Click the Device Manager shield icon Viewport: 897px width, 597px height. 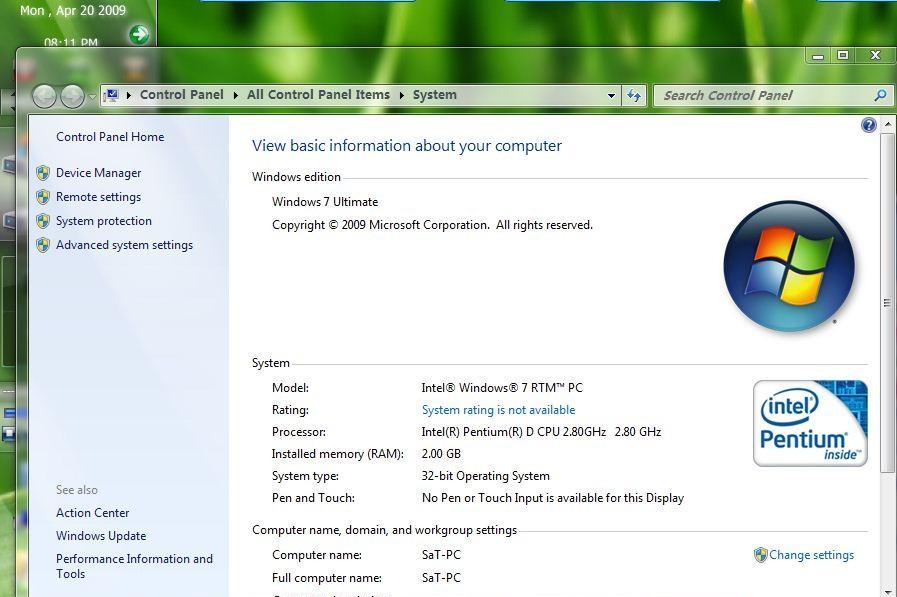[43, 173]
